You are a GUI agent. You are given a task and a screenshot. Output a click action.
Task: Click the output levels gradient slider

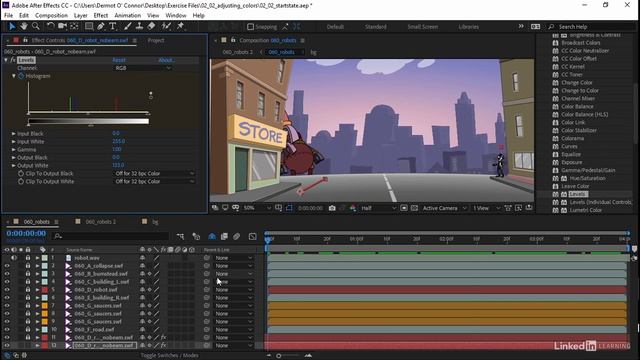(x=88, y=121)
